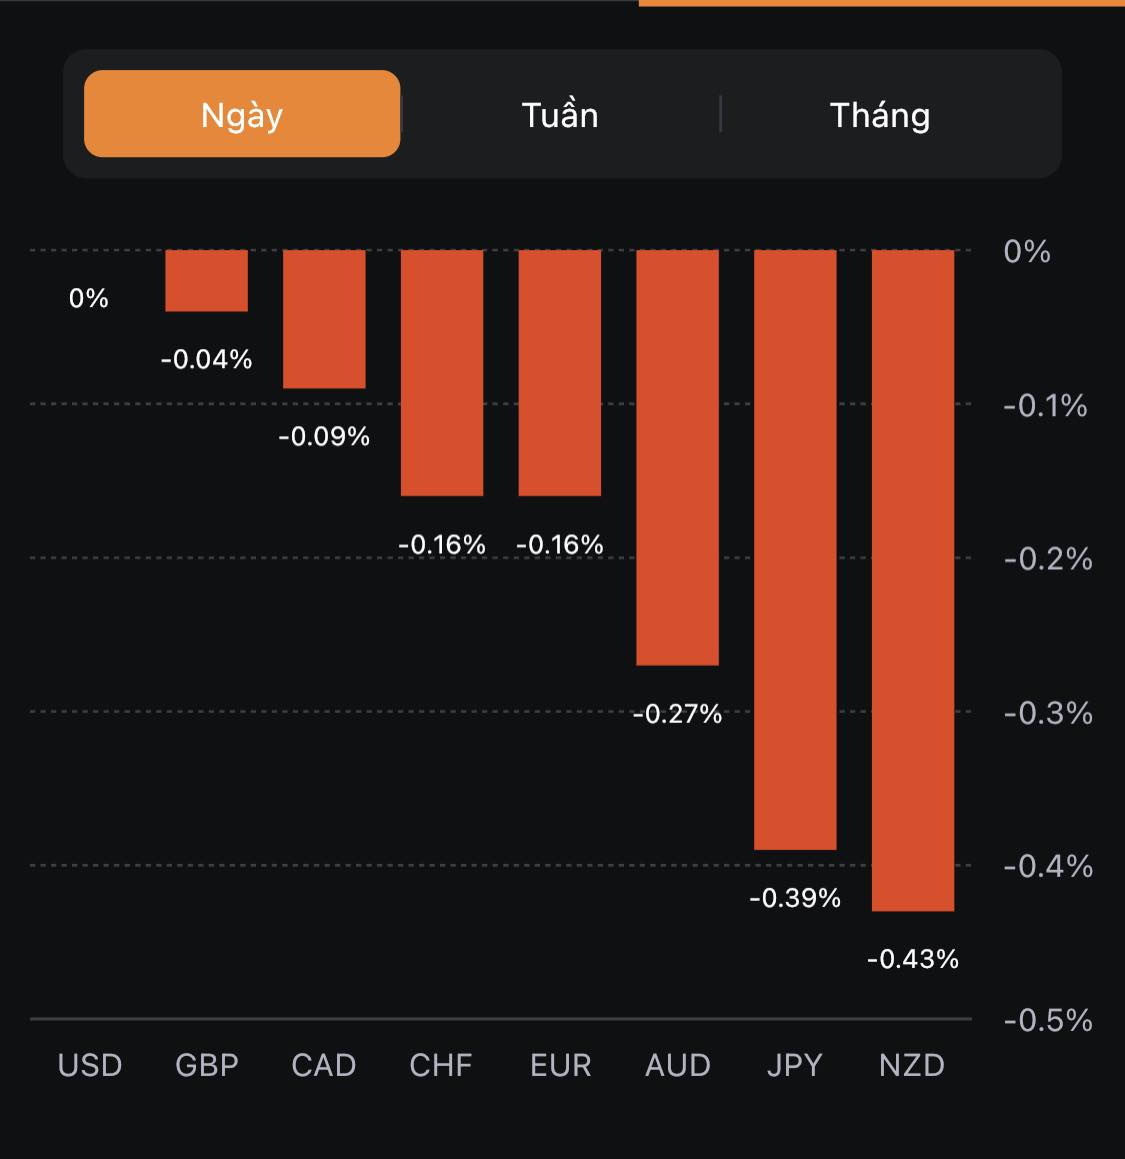The image size is (1125, 1159).
Task: Select the Ngày time period tab
Action: (242, 114)
